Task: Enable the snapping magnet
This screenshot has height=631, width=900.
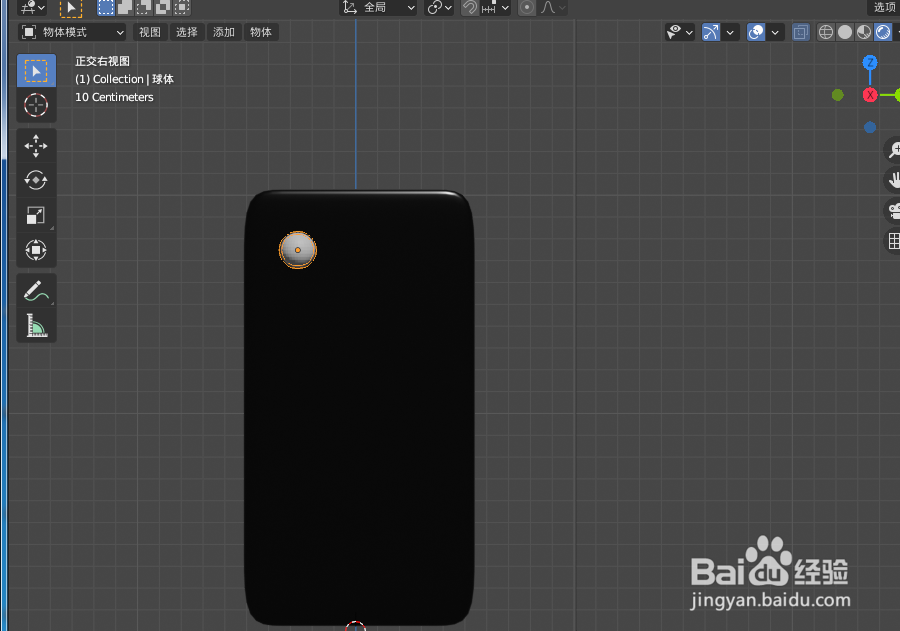Action: [x=470, y=8]
